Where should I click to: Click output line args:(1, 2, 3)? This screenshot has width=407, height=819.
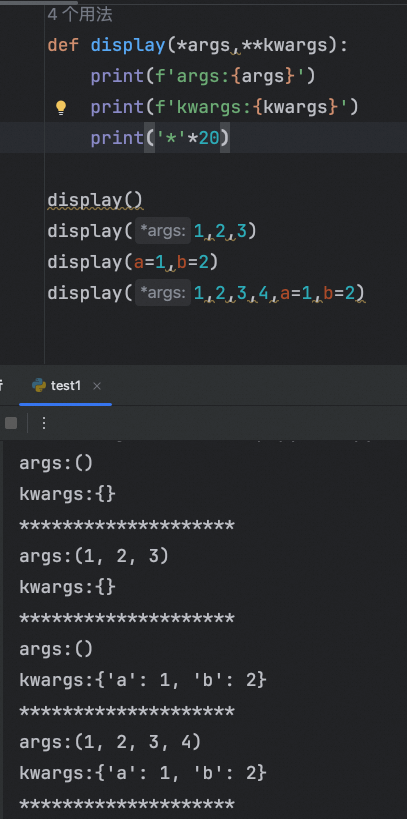(94, 556)
